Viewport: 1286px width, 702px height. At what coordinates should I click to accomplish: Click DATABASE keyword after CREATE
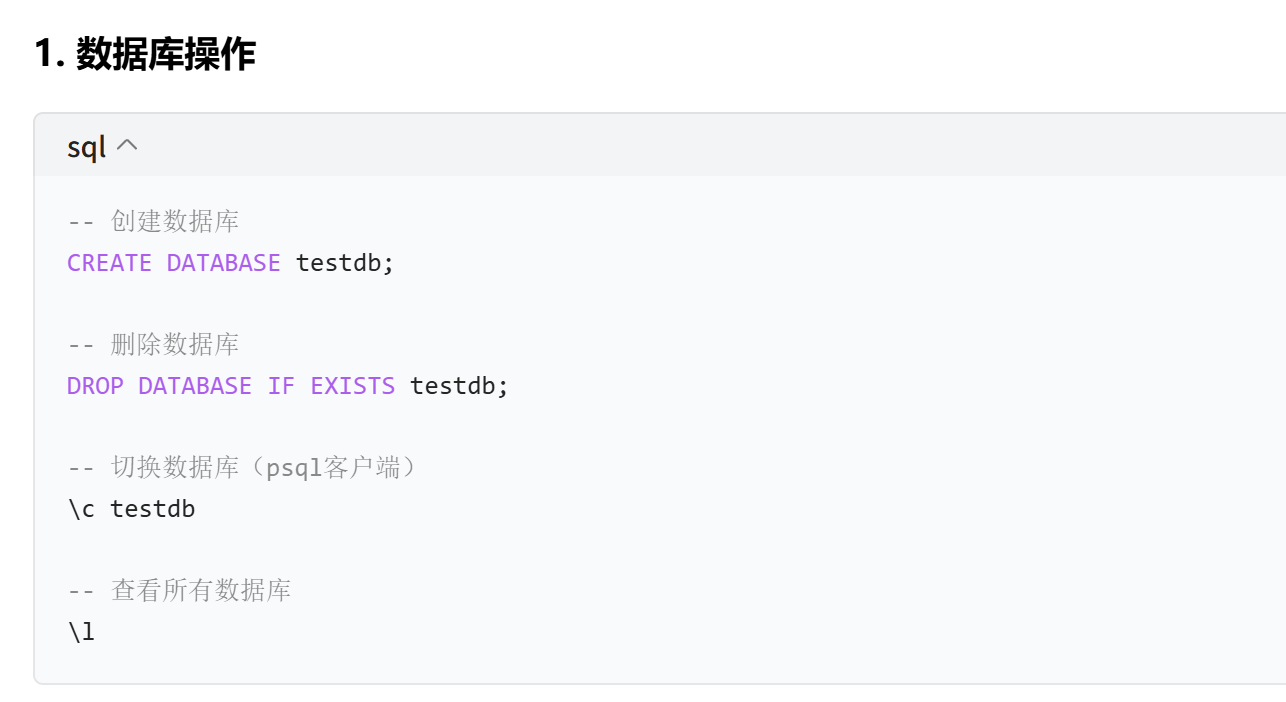(223, 263)
